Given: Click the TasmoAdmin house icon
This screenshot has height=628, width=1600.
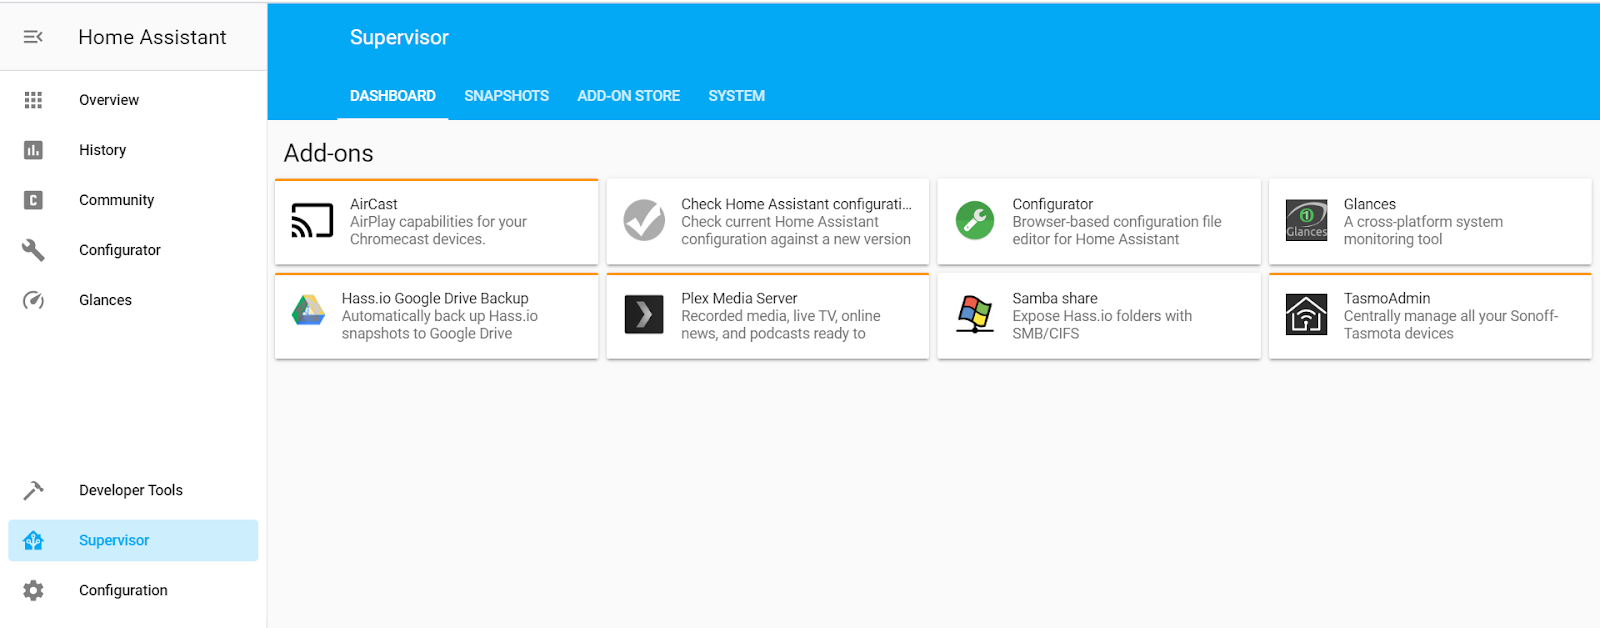Looking at the screenshot, I should pyautogui.click(x=1306, y=314).
